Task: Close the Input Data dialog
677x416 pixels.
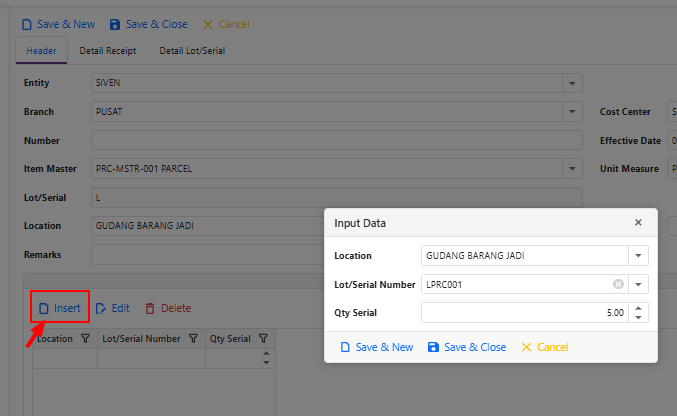Action: pyautogui.click(x=638, y=222)
